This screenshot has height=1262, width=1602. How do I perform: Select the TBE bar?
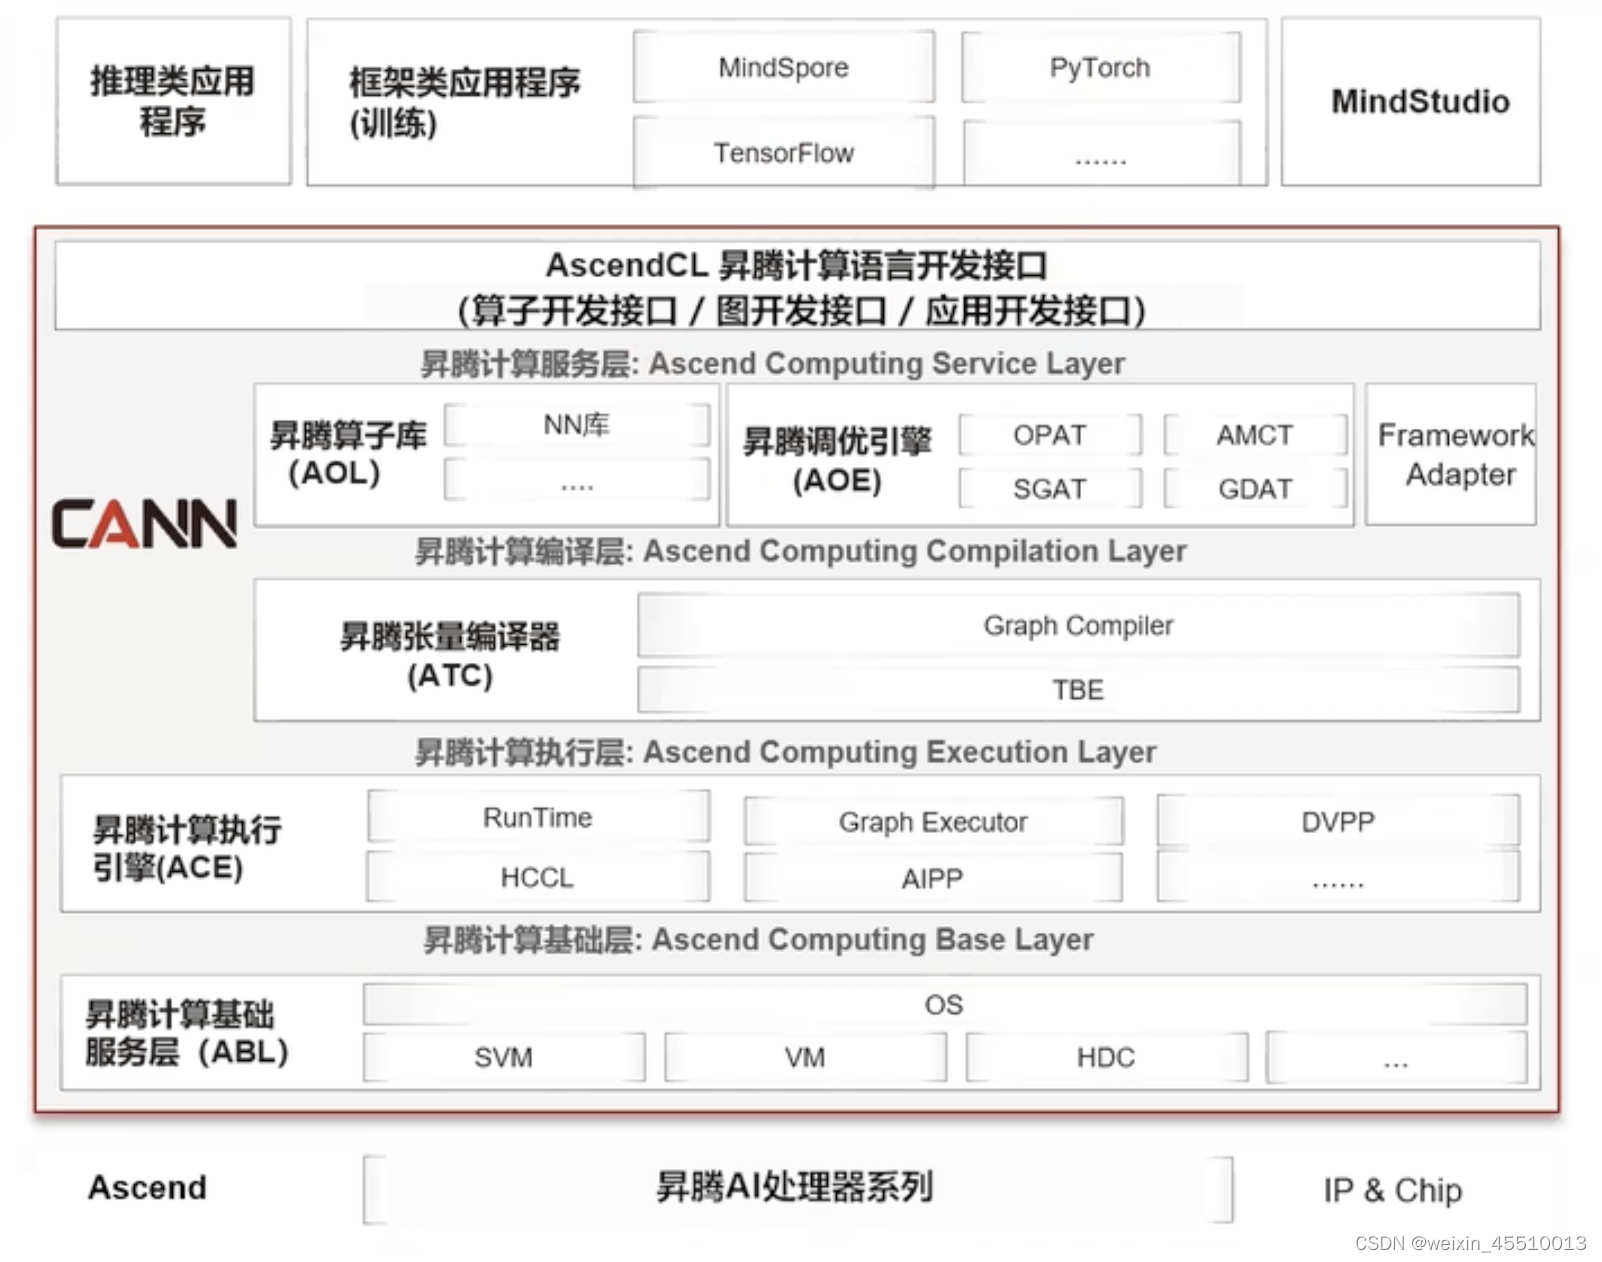[1078, 689]
